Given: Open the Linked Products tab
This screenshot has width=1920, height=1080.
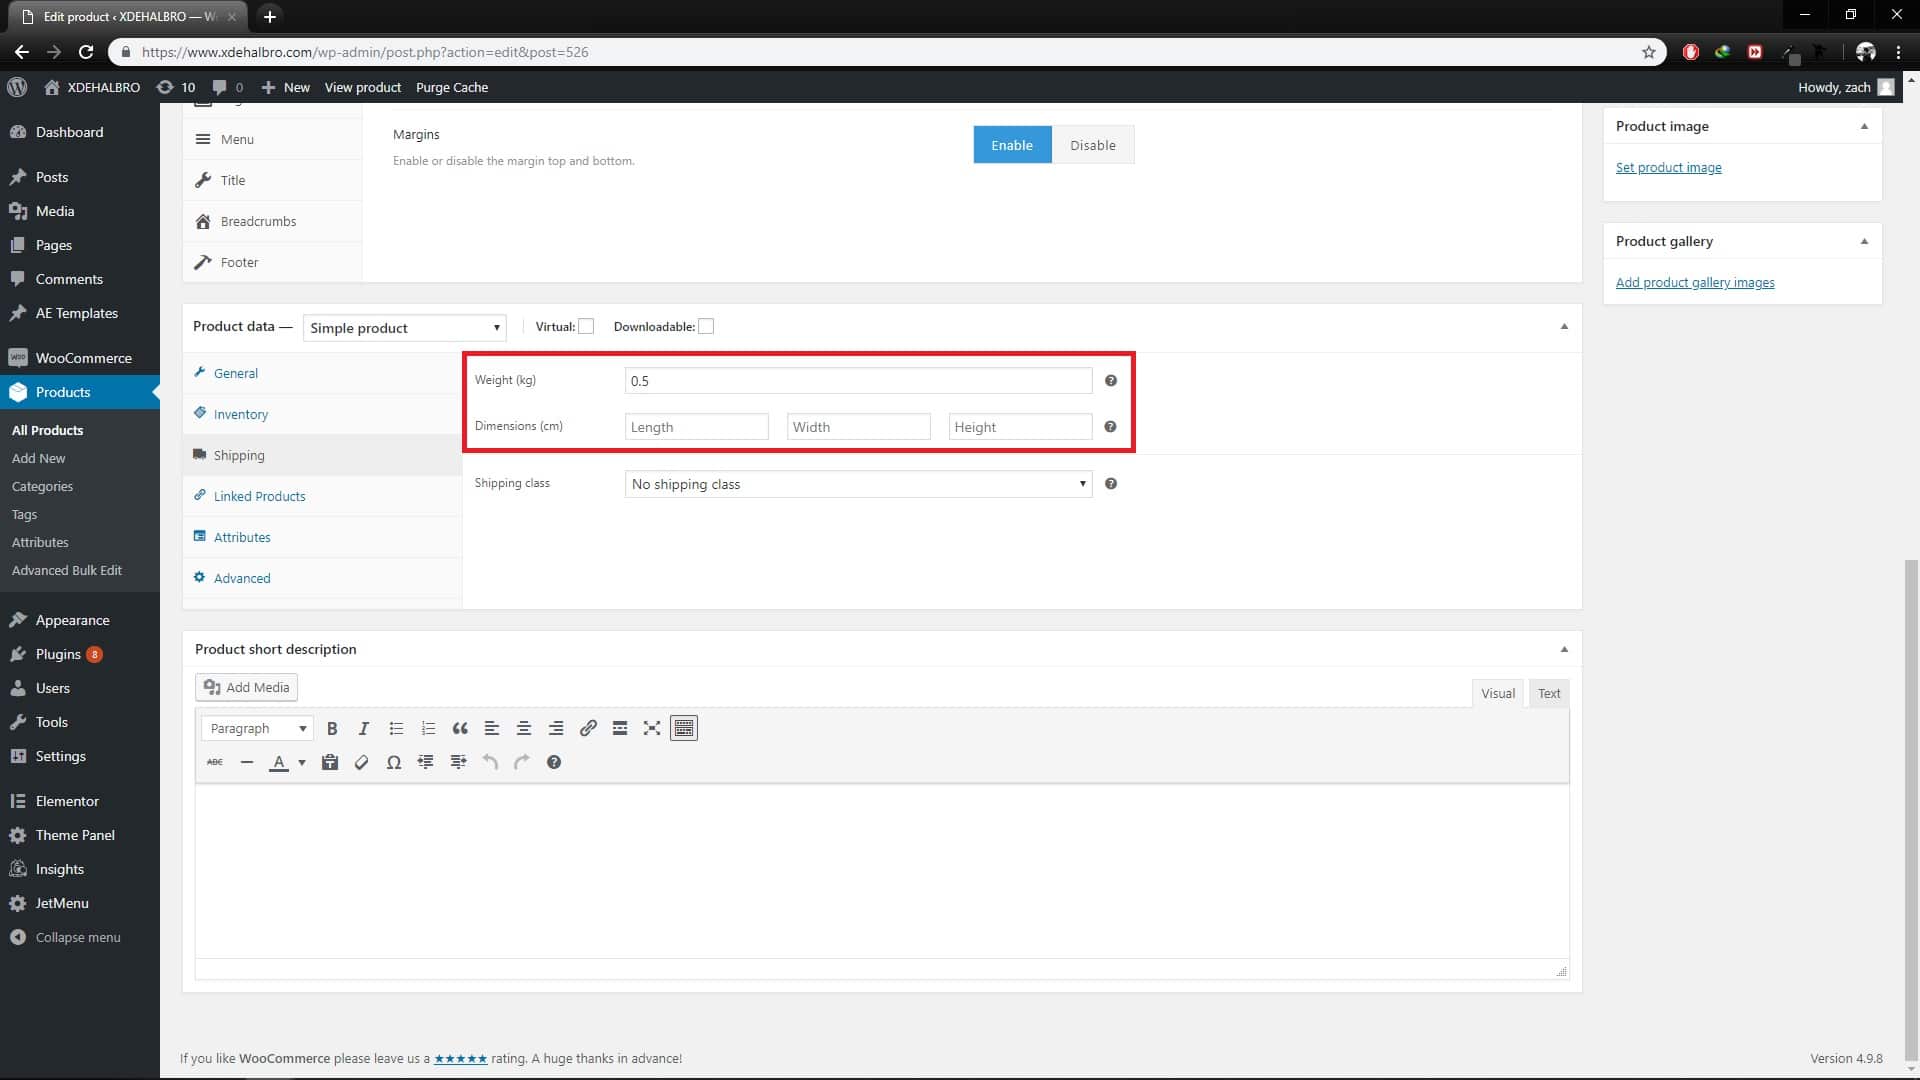Looking at the screenshot, I should (322, 496).
